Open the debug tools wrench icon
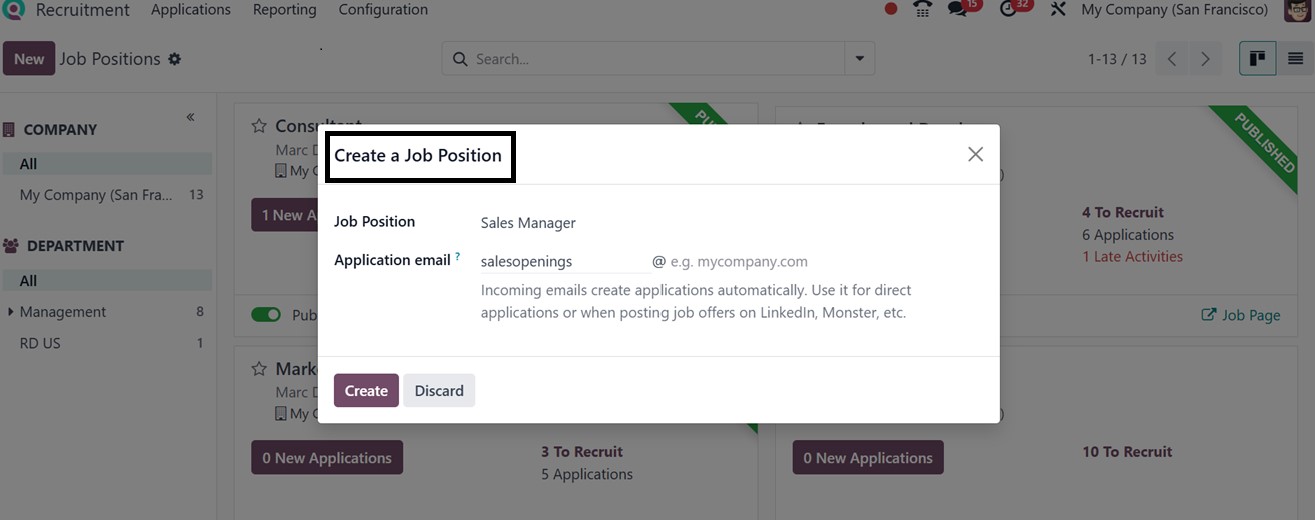 coord(1058,10)
